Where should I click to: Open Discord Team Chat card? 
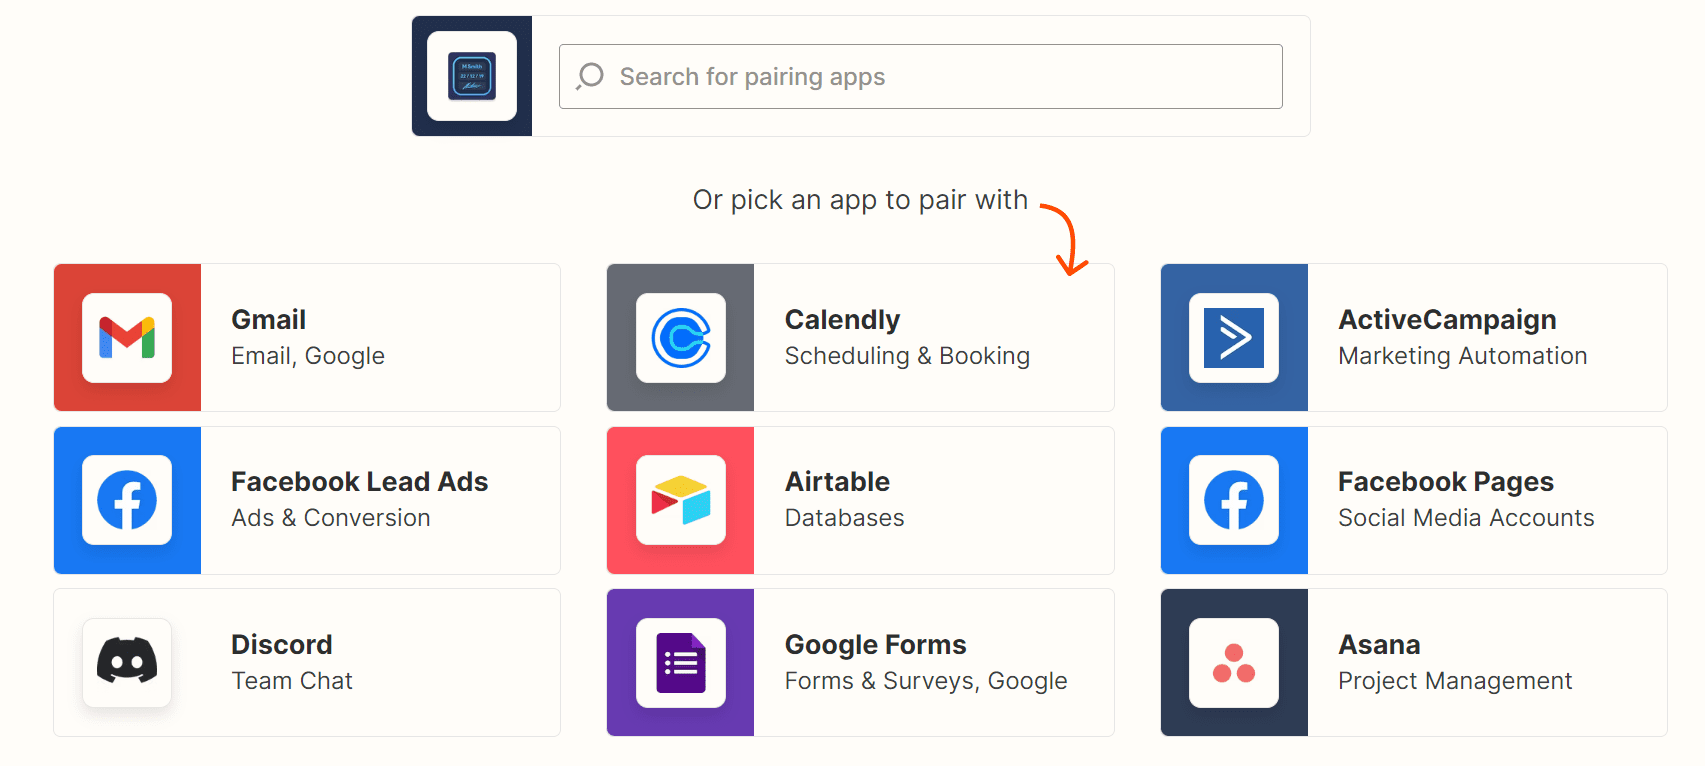pos(307,663)
